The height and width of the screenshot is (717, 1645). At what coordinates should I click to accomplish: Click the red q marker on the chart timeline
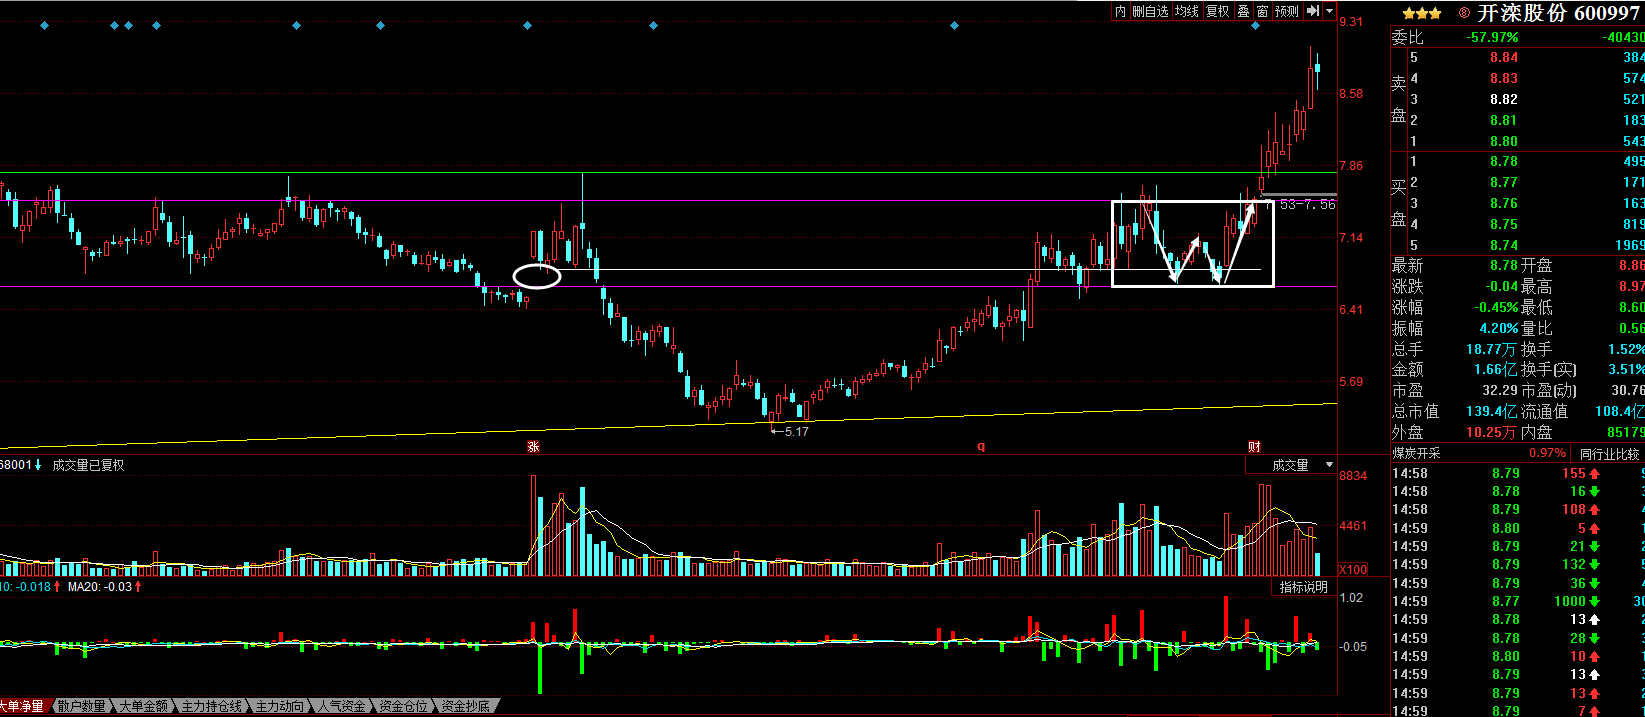pos(981,447)
